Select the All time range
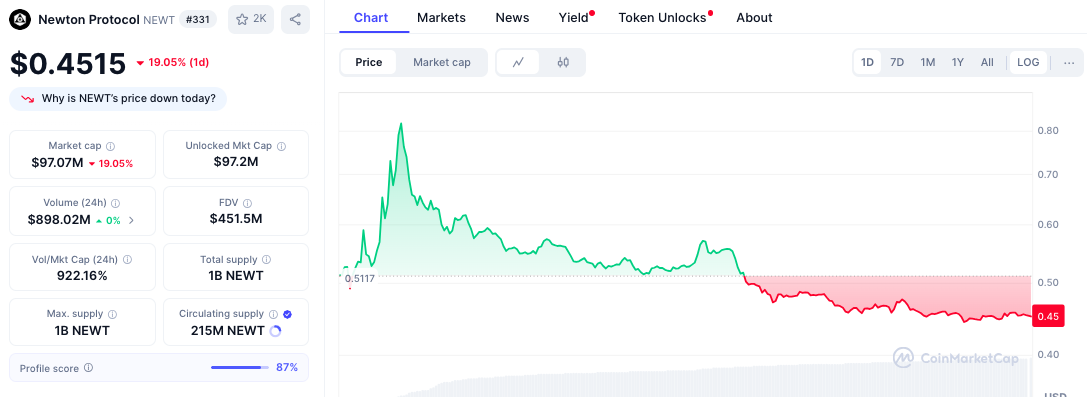1087x397 pixels. point(987,62)
